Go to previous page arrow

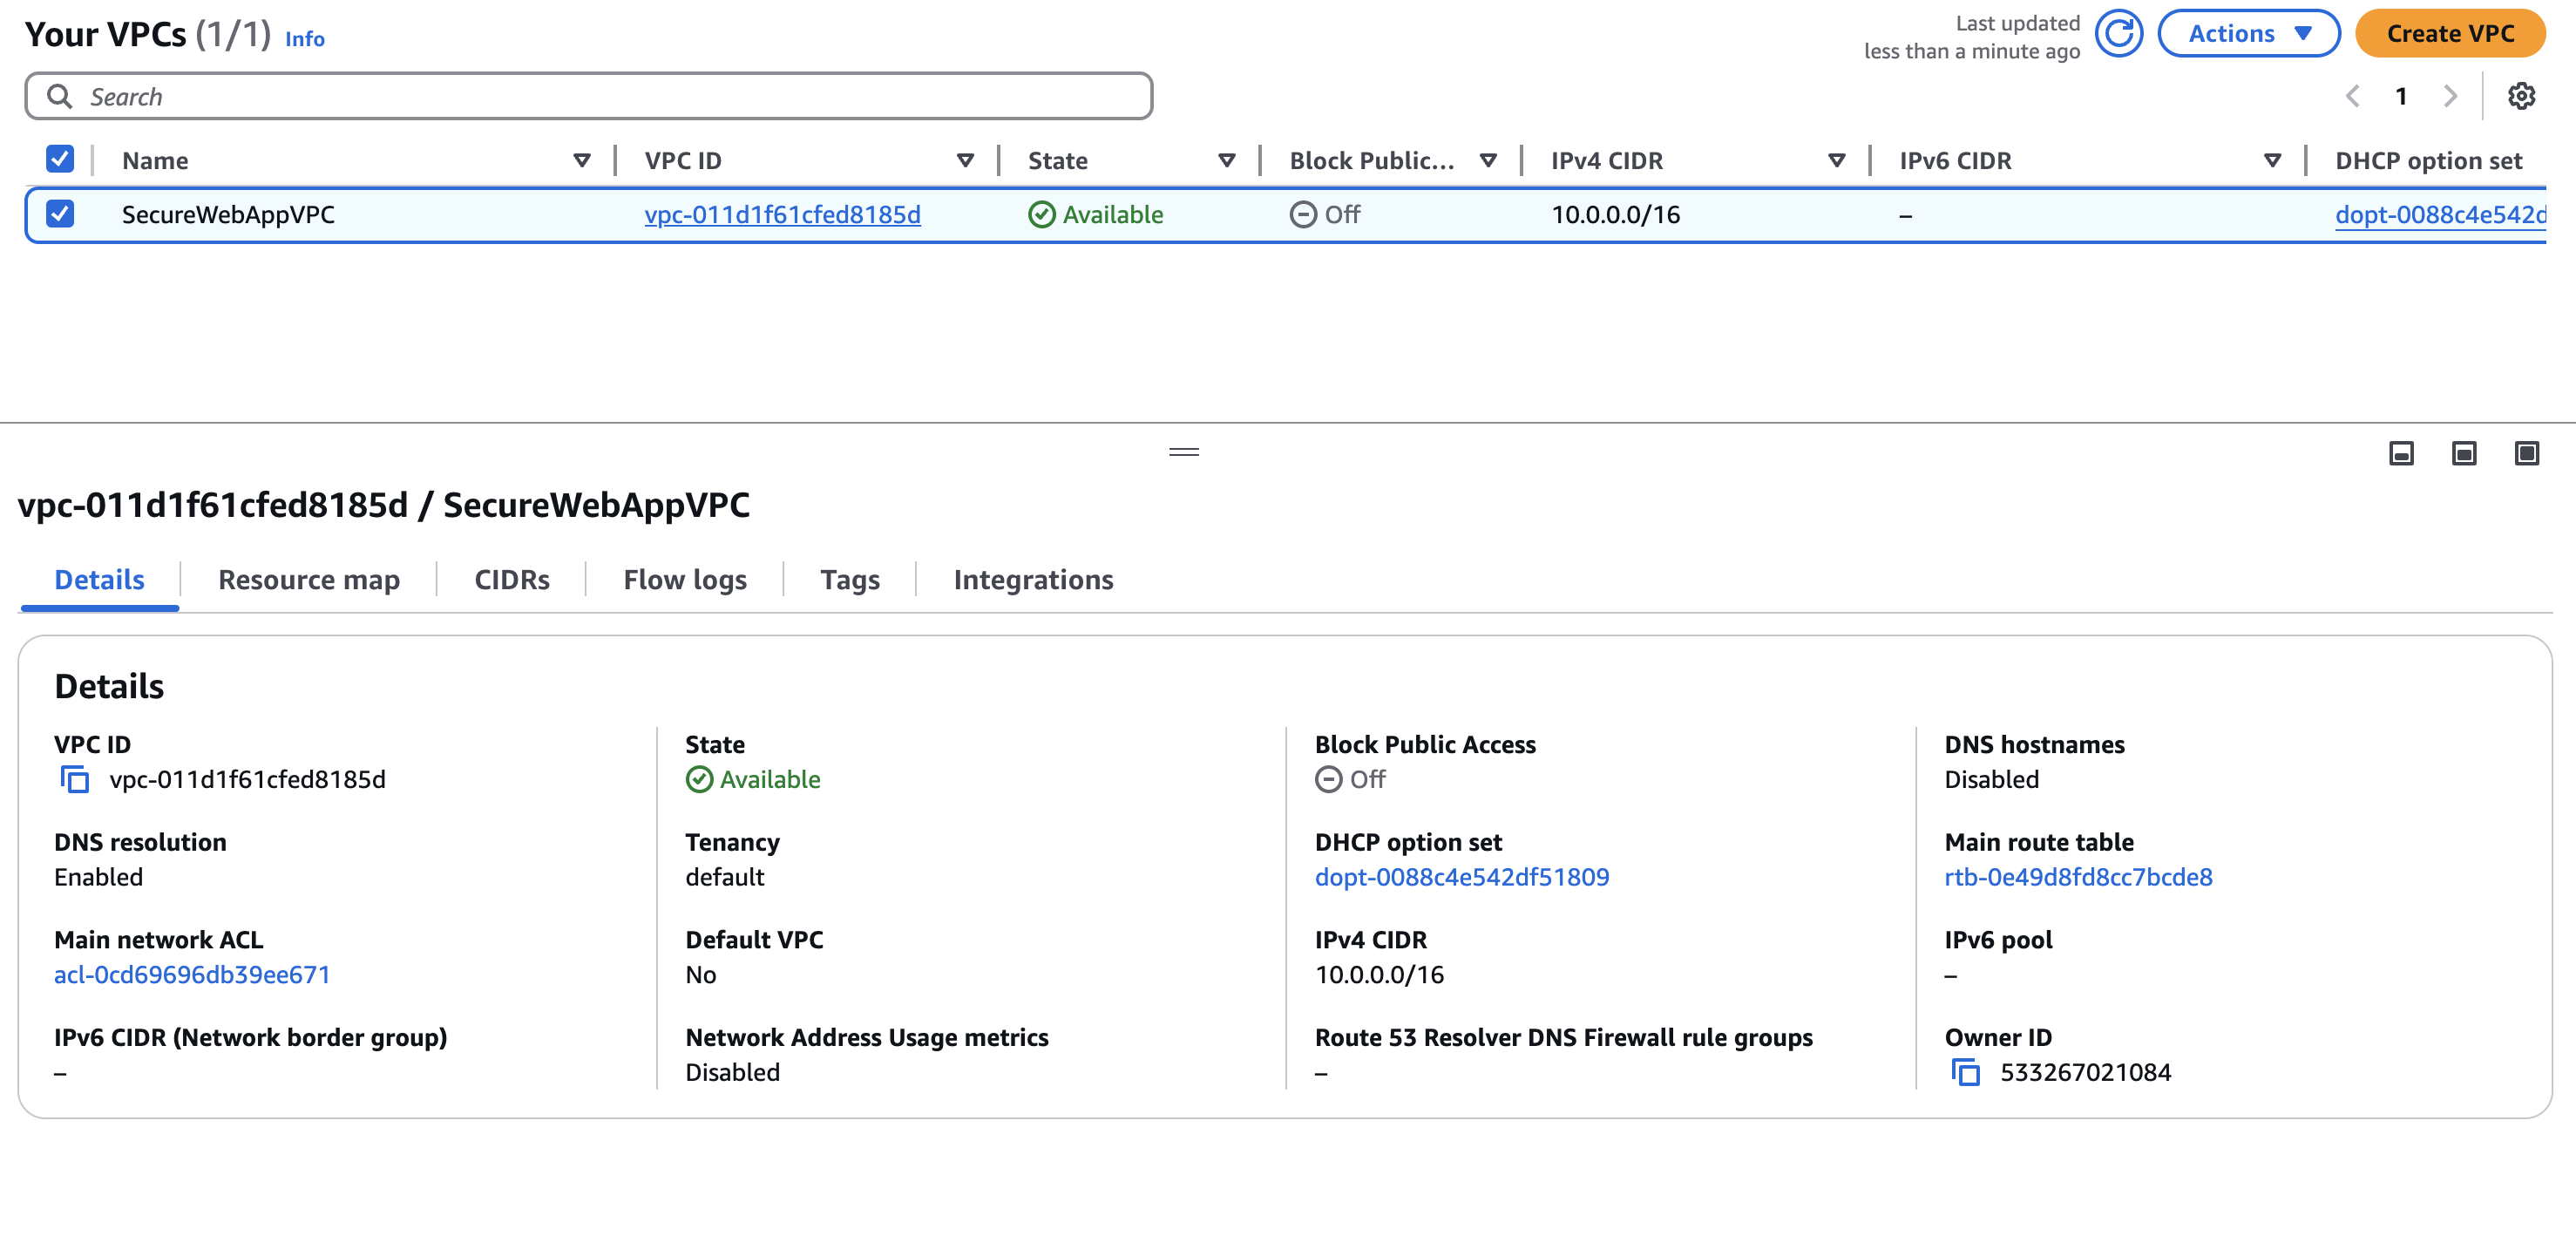coord(2351,96)
